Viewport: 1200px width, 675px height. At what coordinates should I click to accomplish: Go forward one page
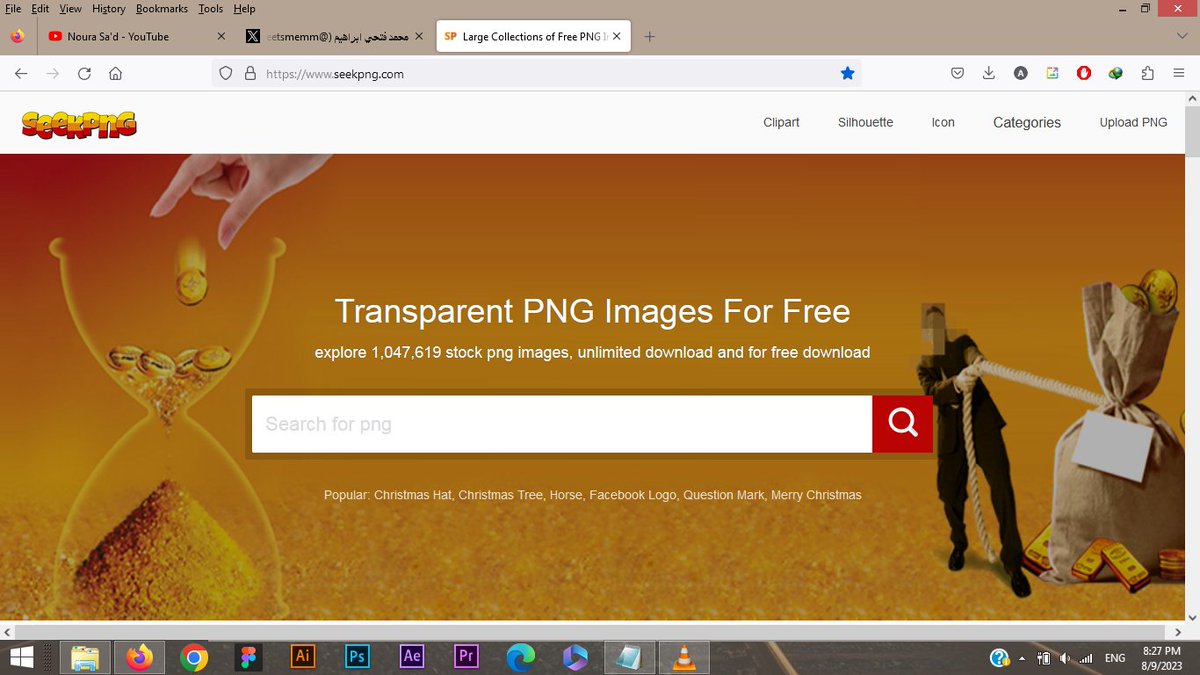53,73
